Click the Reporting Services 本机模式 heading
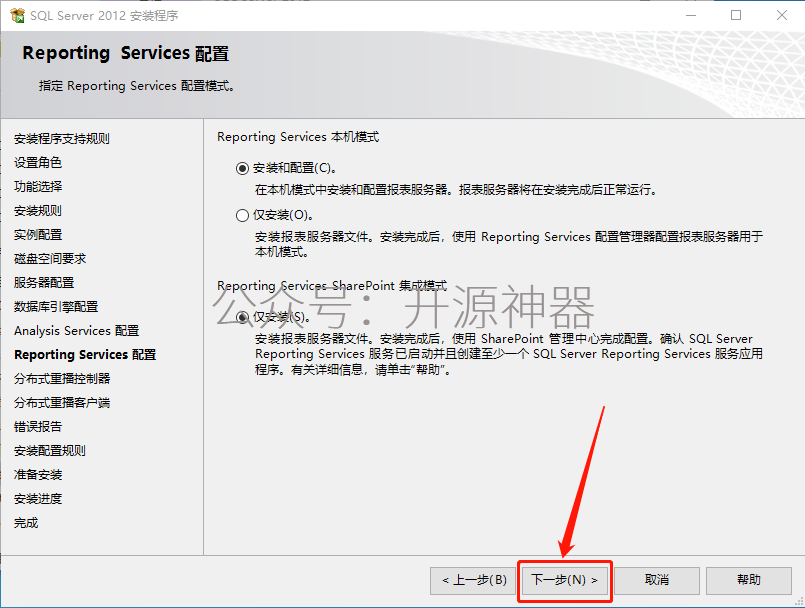Screen dimensions: 805x608 click(298, 137)
